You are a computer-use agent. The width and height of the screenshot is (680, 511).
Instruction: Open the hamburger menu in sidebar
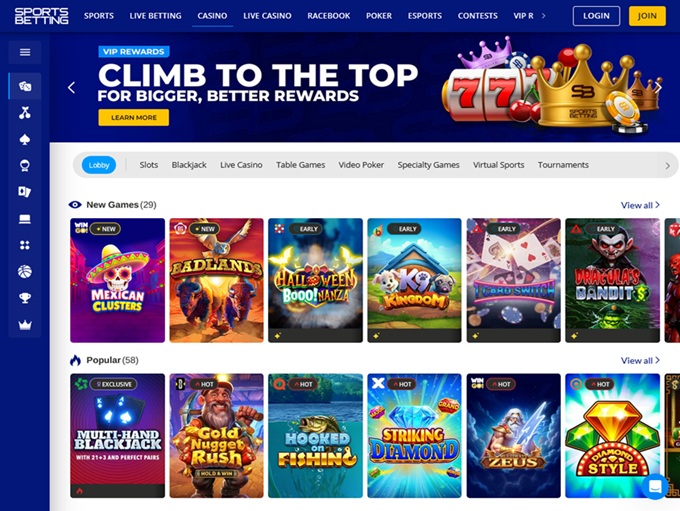25,52
